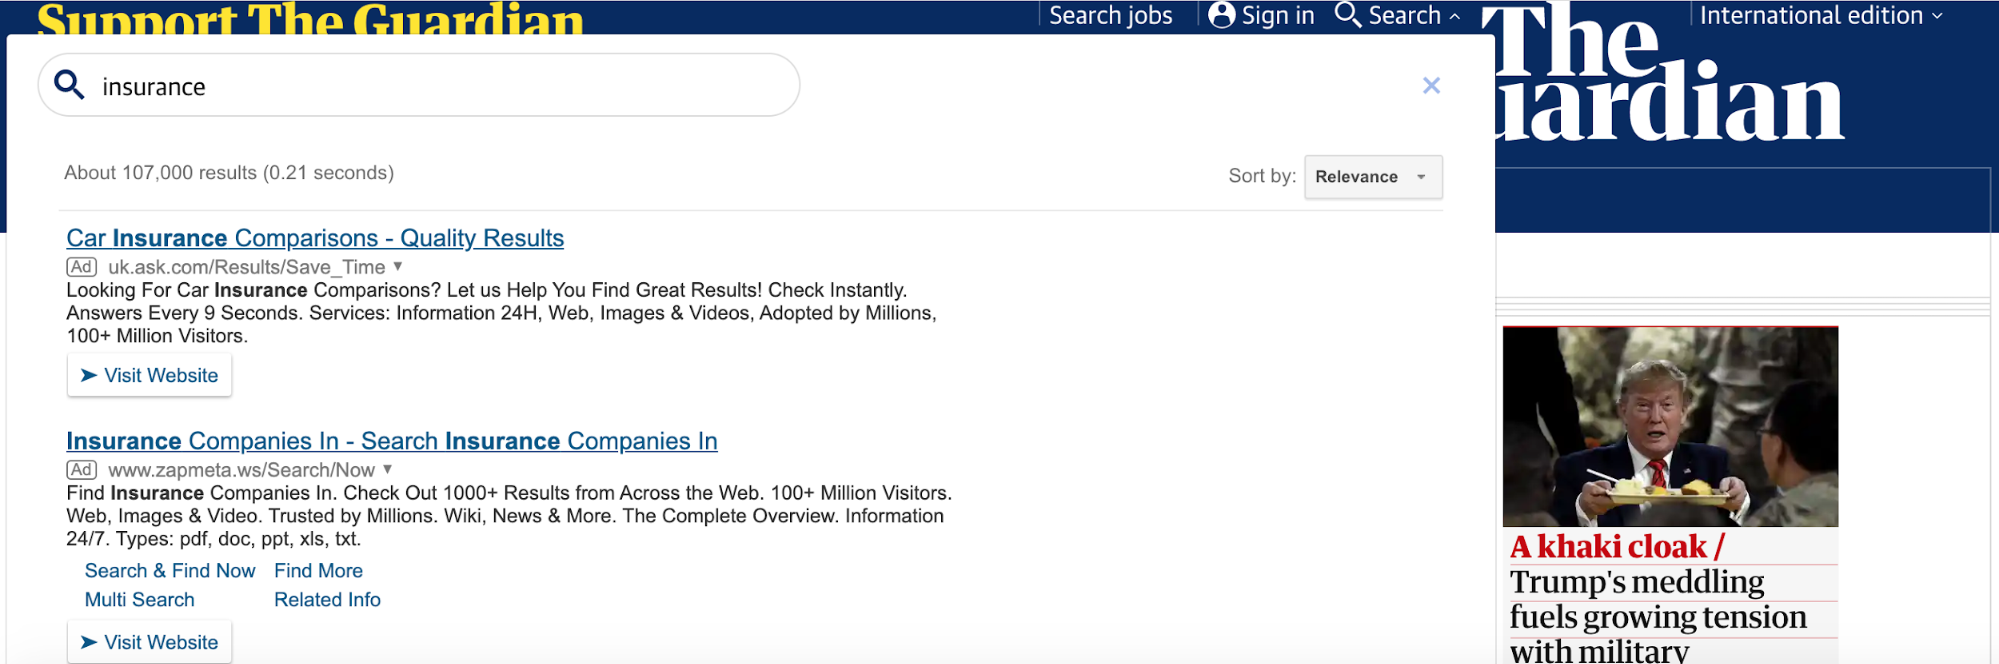Close the search results overlay
The image size is (1999, 664).
click(1431, 86)
